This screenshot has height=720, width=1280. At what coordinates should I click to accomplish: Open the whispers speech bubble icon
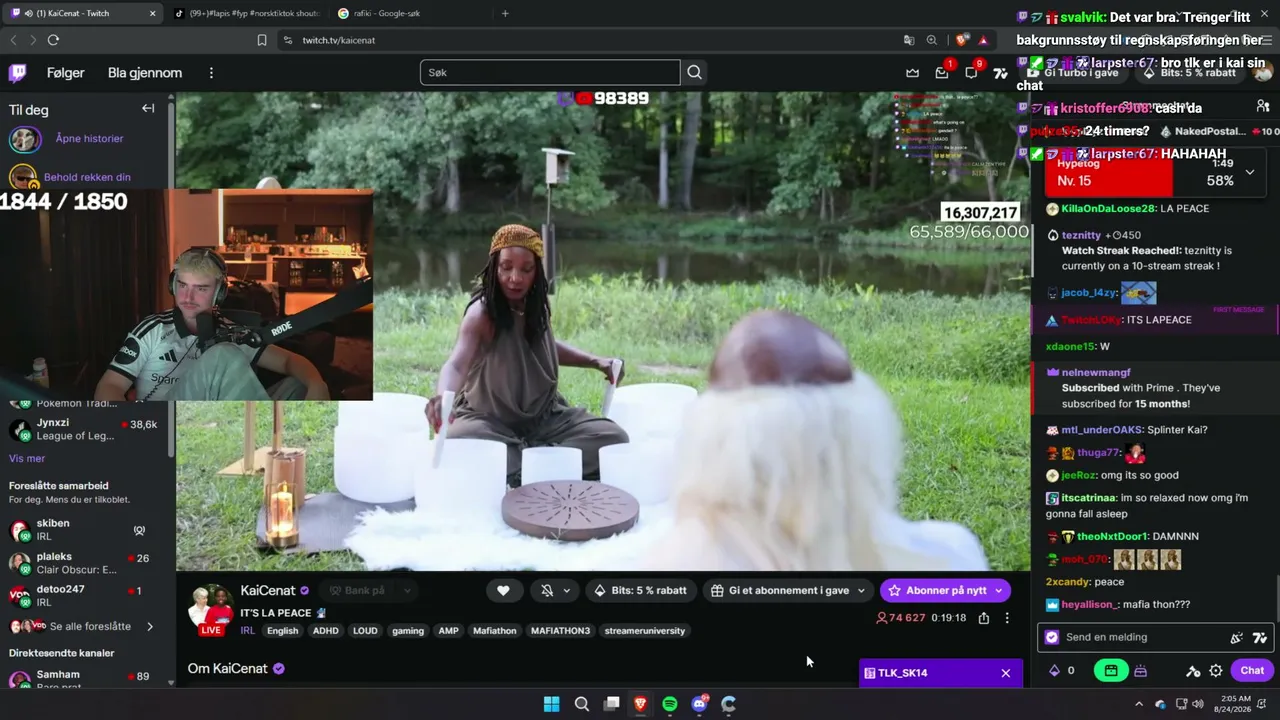[x=971, y=73]
